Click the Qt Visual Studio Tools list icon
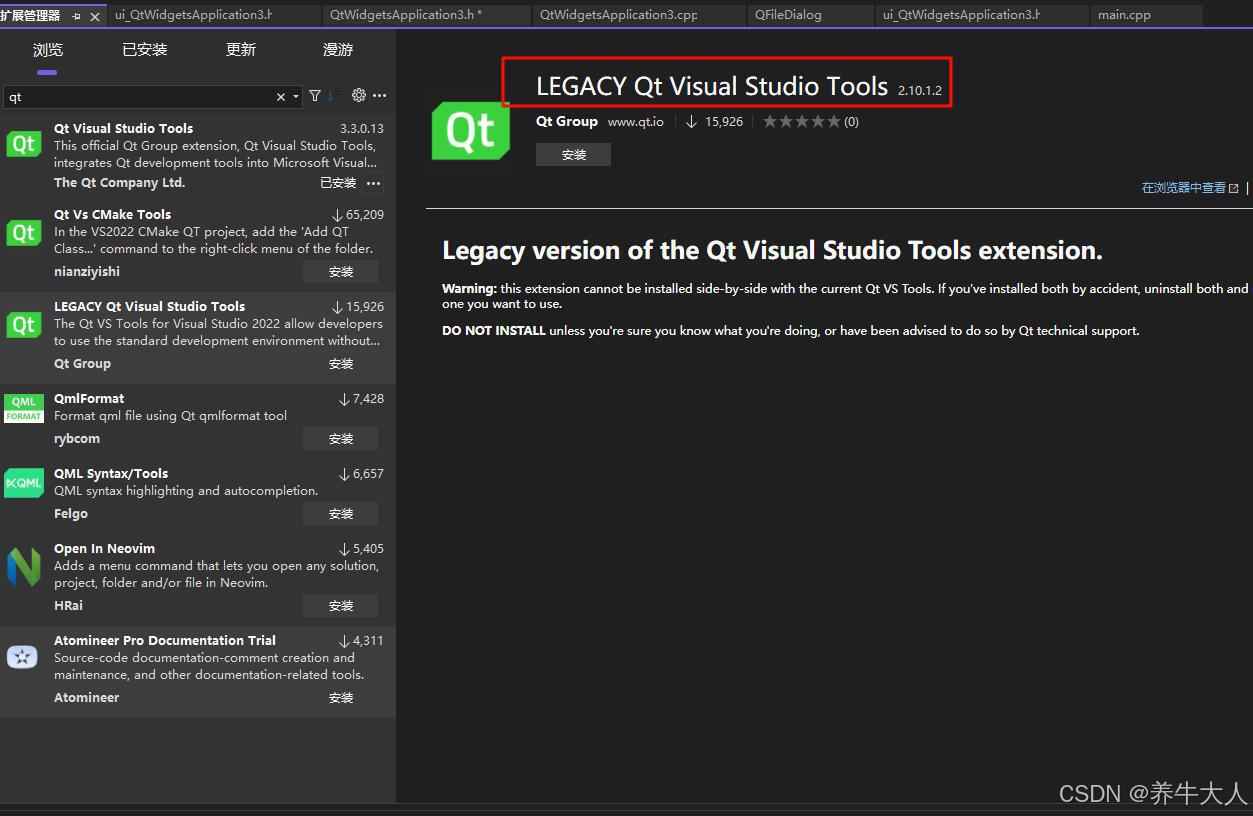This screenshot has width=1253, height=816. pyautogui.click(x=23, y=145)
